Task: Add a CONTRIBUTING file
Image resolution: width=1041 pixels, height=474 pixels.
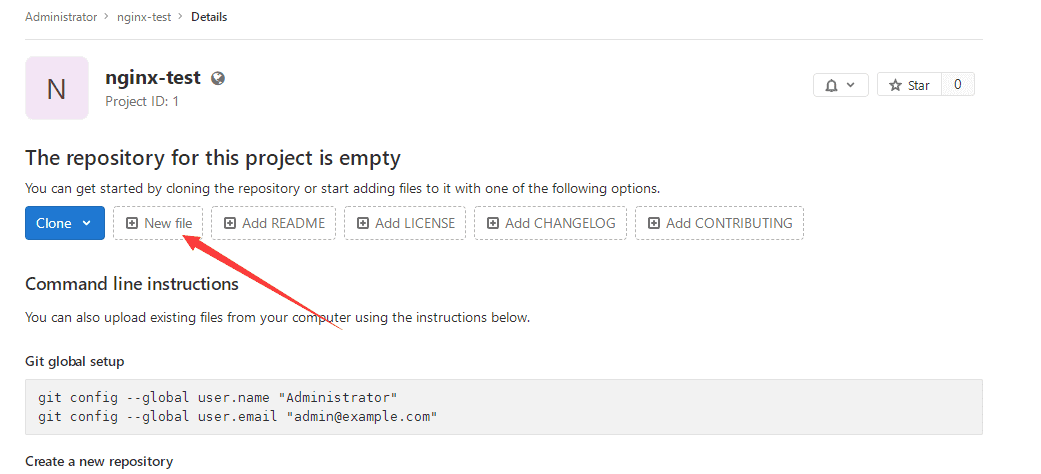Action: (720, 223)
